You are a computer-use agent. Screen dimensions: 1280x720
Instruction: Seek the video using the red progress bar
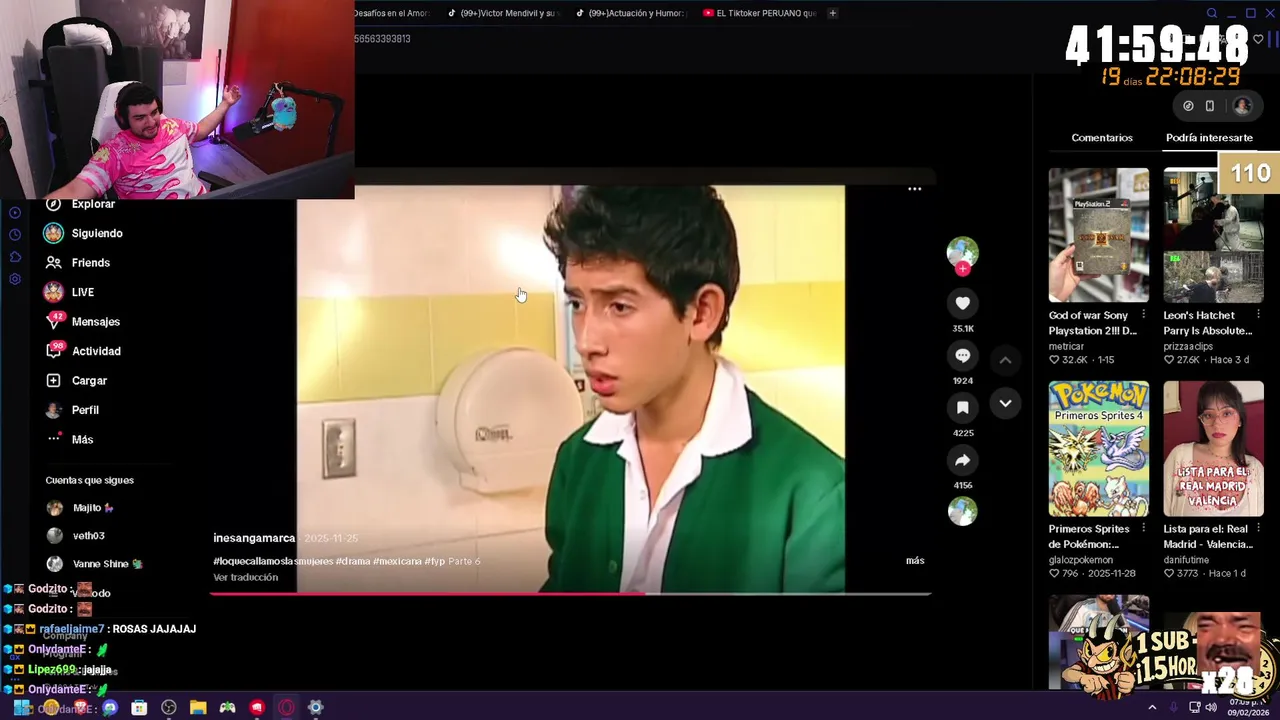coord(570,594)
